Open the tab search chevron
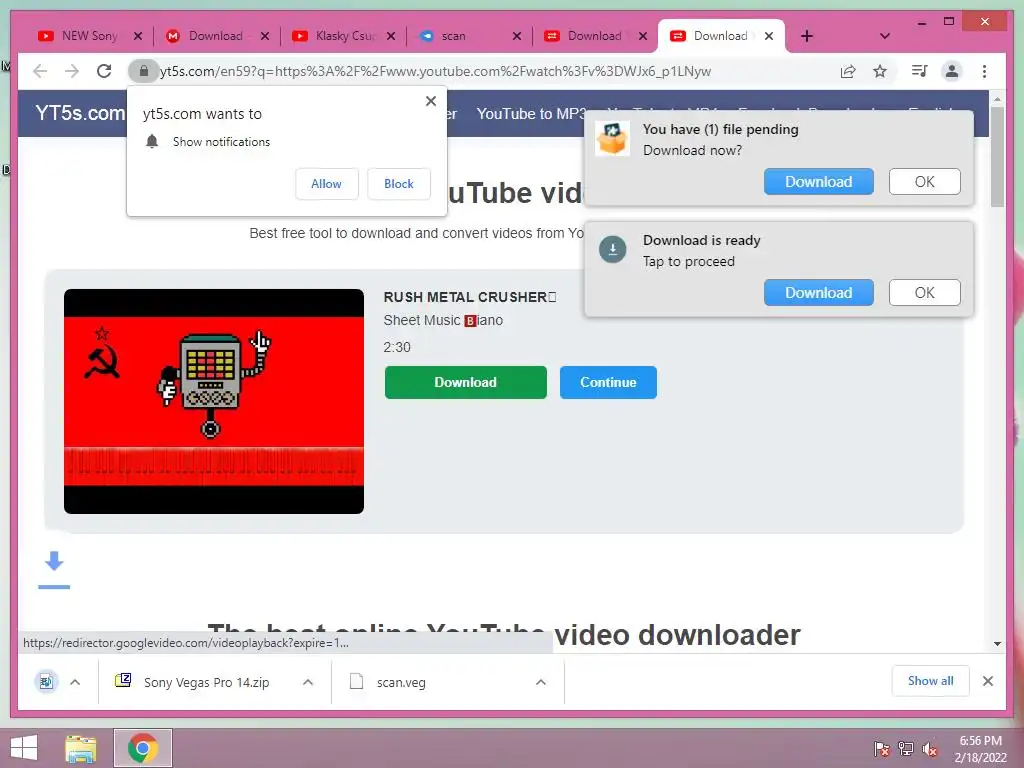Image resolution: width=1024 pixels, height=768 pixels. click(885, 36)
